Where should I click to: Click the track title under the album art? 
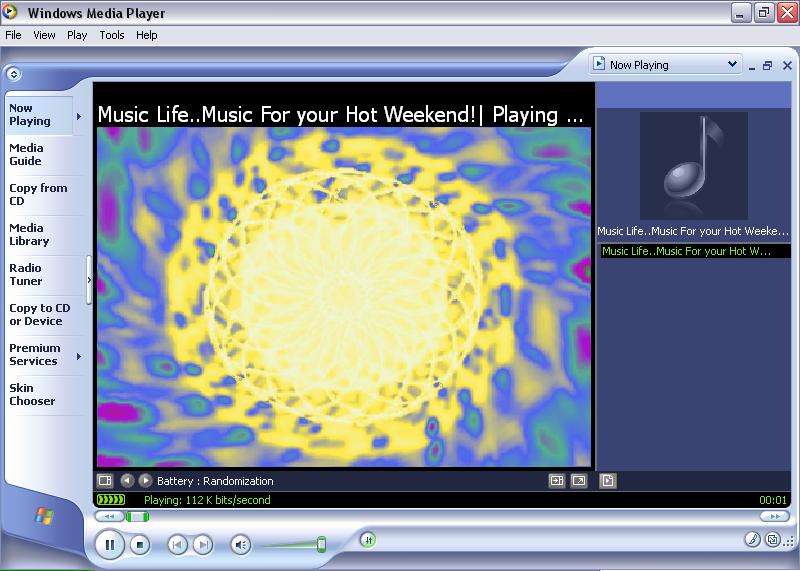tap(693, 231)
